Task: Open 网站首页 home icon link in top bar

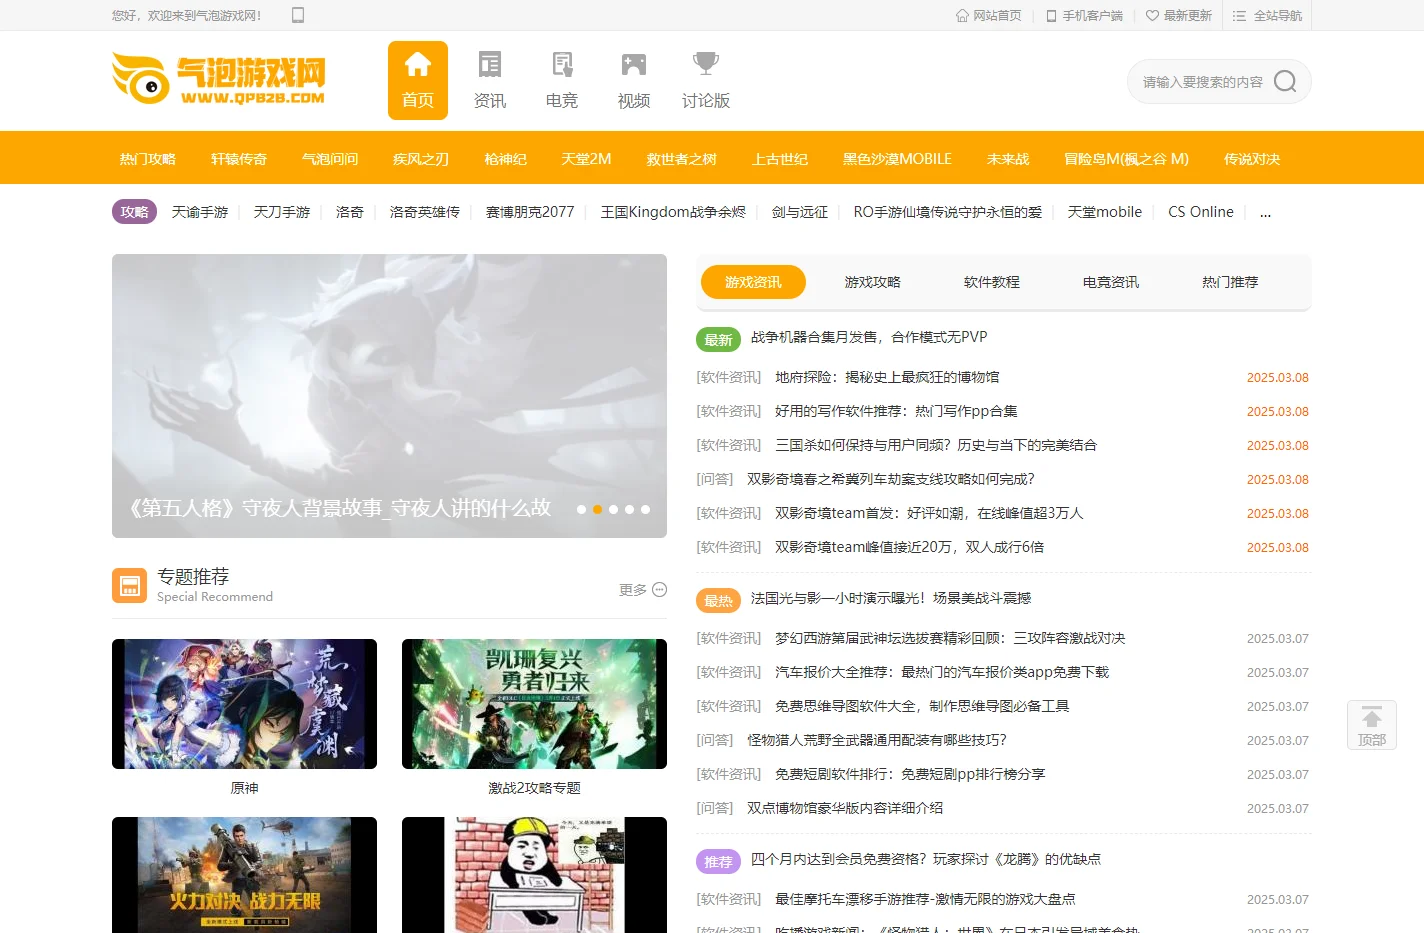Action: coord(989,16)
